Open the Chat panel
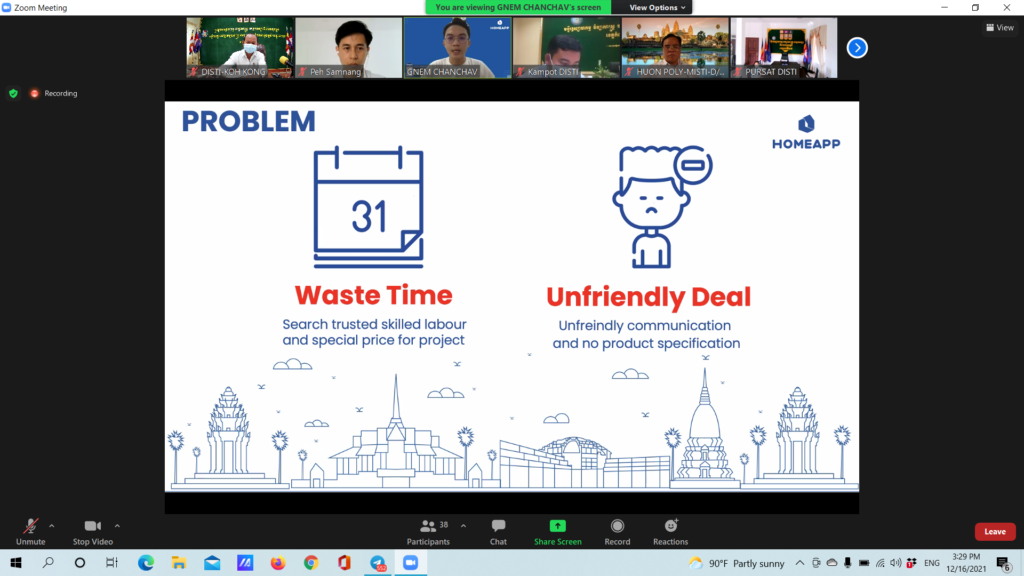Viewport: 1024px width, 576px height. pos(498,527)
